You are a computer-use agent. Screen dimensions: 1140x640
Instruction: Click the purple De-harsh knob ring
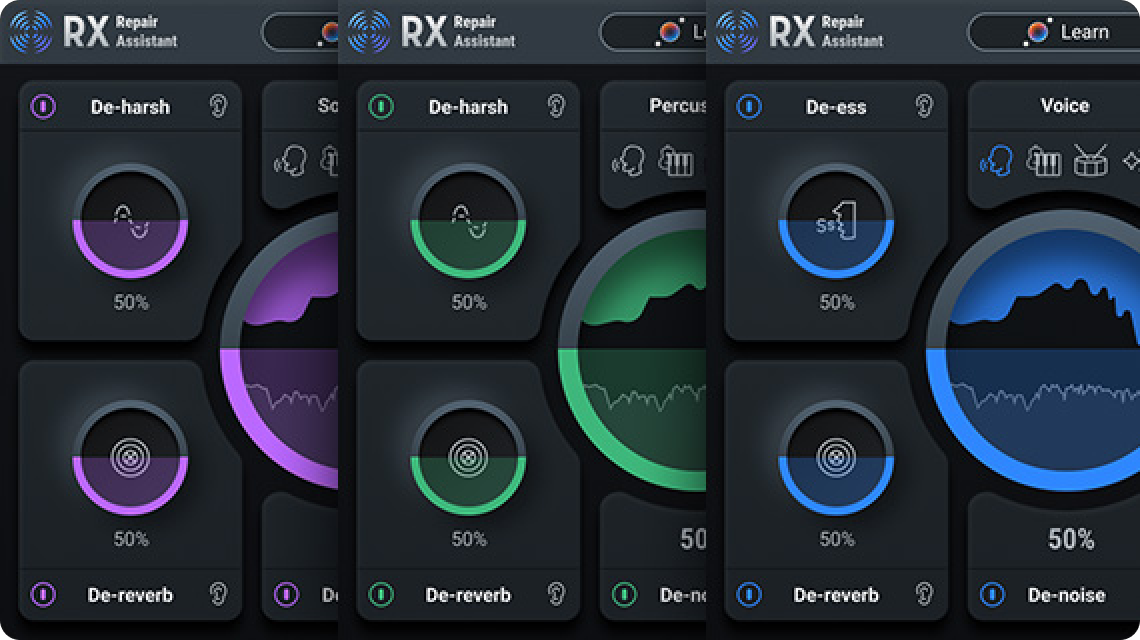pyautogui.click(x=130, y=221)
